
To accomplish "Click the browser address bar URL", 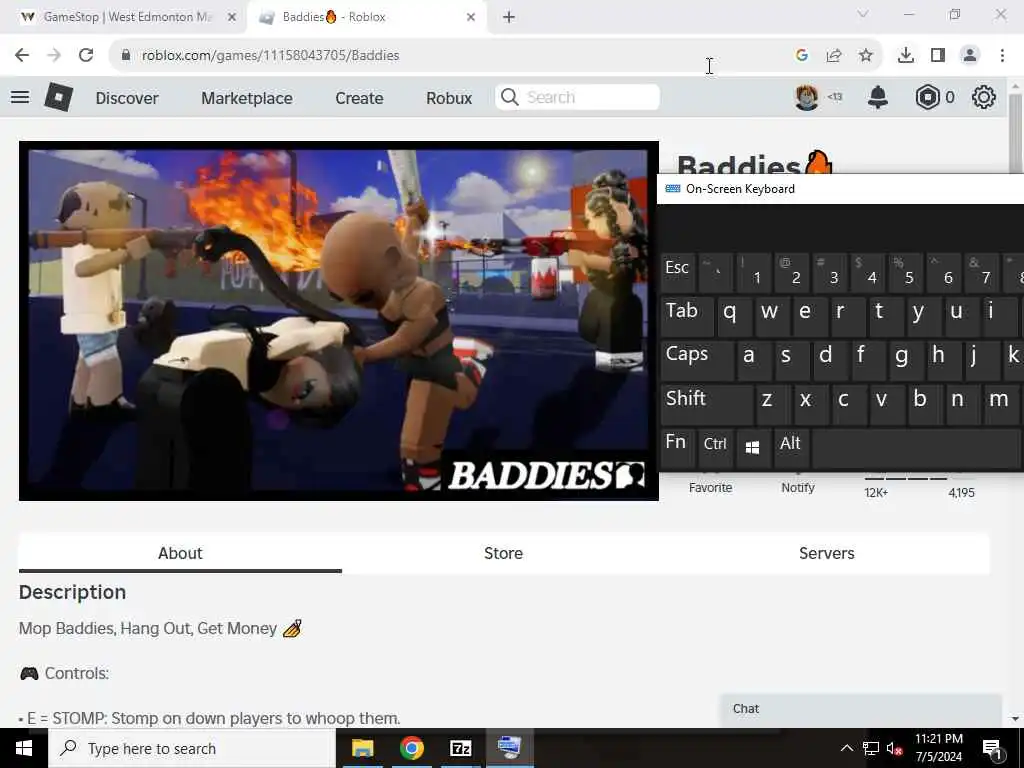I will tap(270, 55).
